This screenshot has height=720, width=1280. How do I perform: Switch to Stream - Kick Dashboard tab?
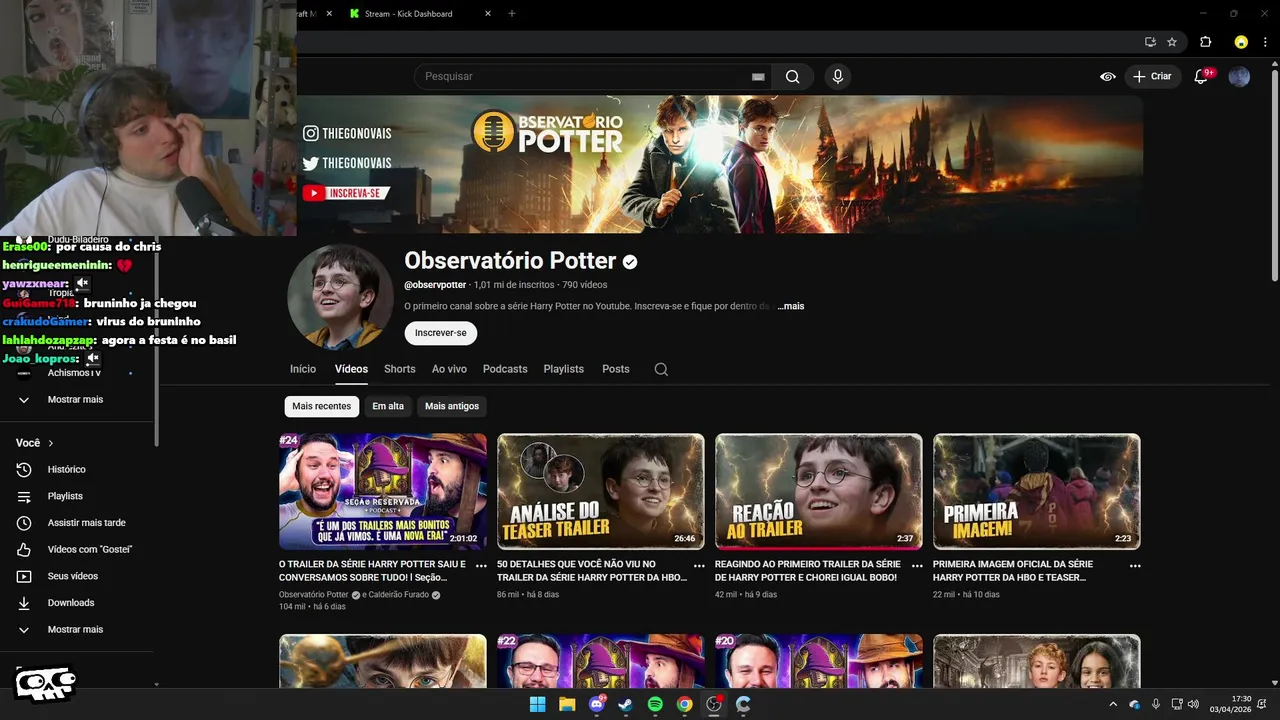click(x=410, y=14)
